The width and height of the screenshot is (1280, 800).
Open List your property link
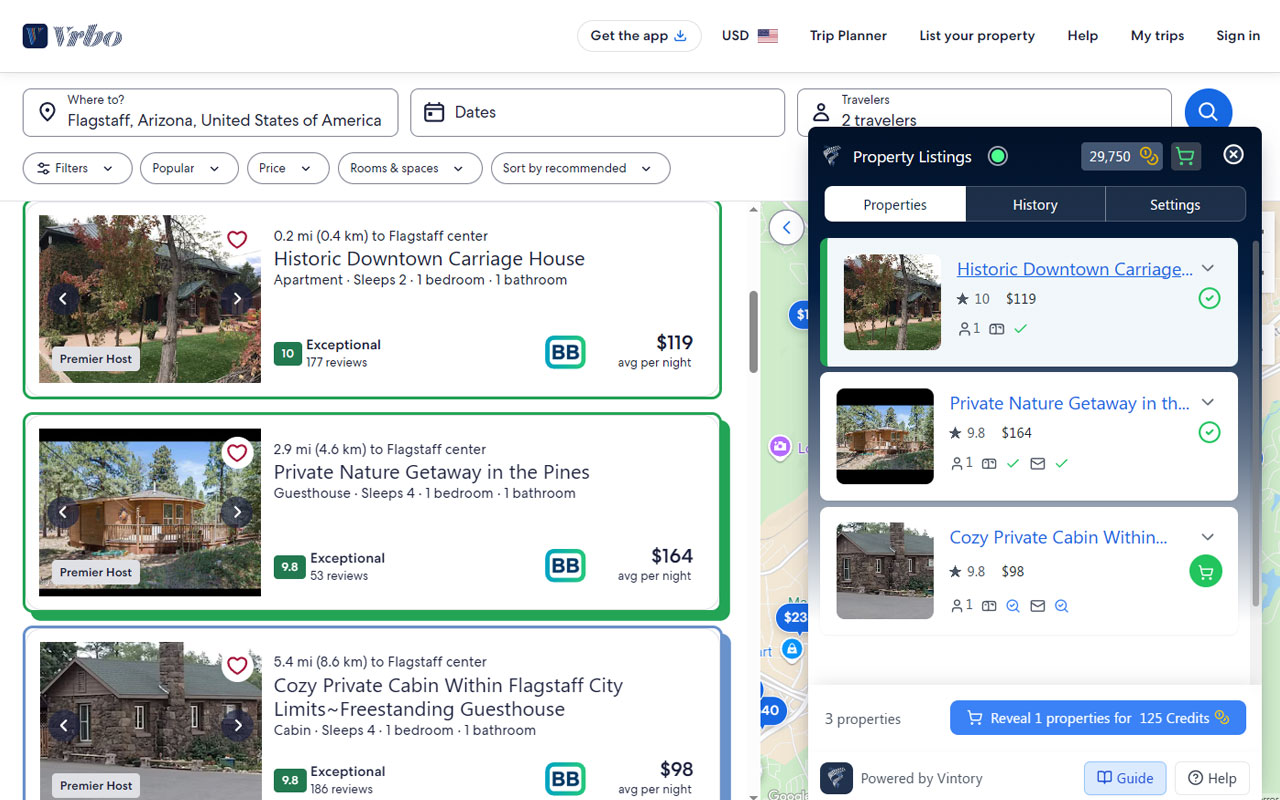click(x=977, y=36)
